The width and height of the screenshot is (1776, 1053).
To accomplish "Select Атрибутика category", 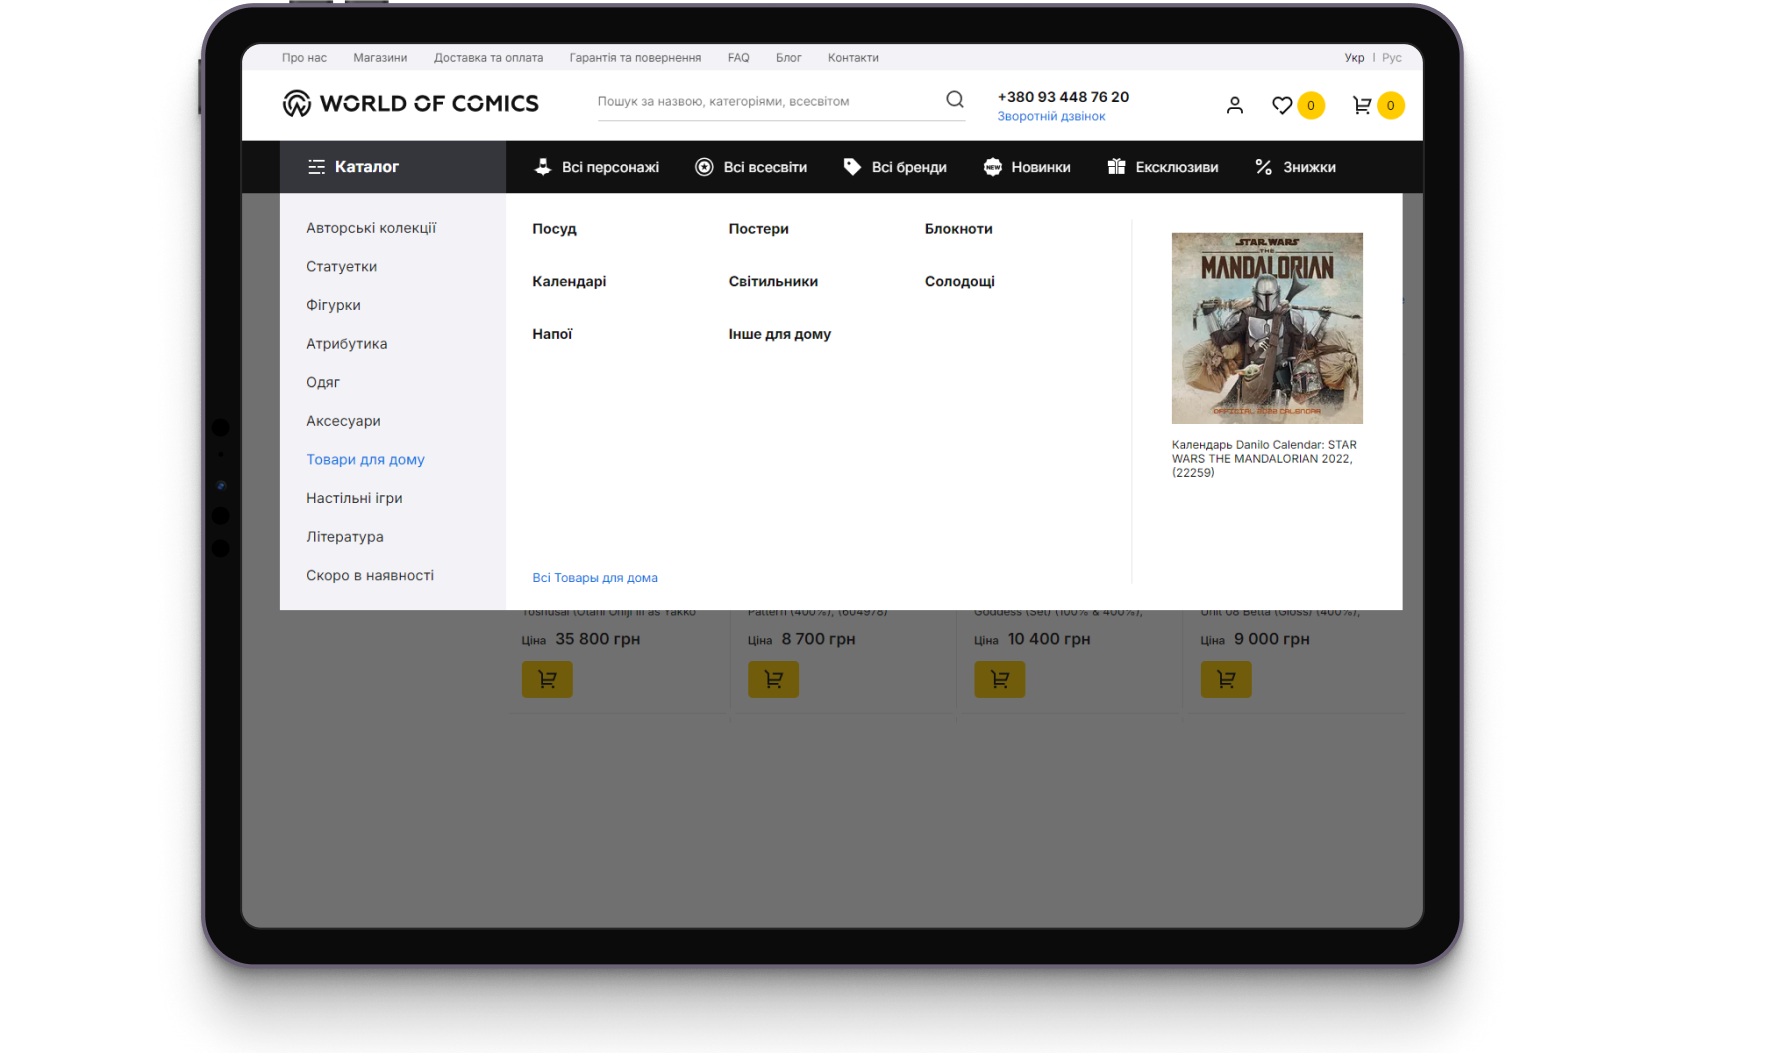I will tap(347, 344).
